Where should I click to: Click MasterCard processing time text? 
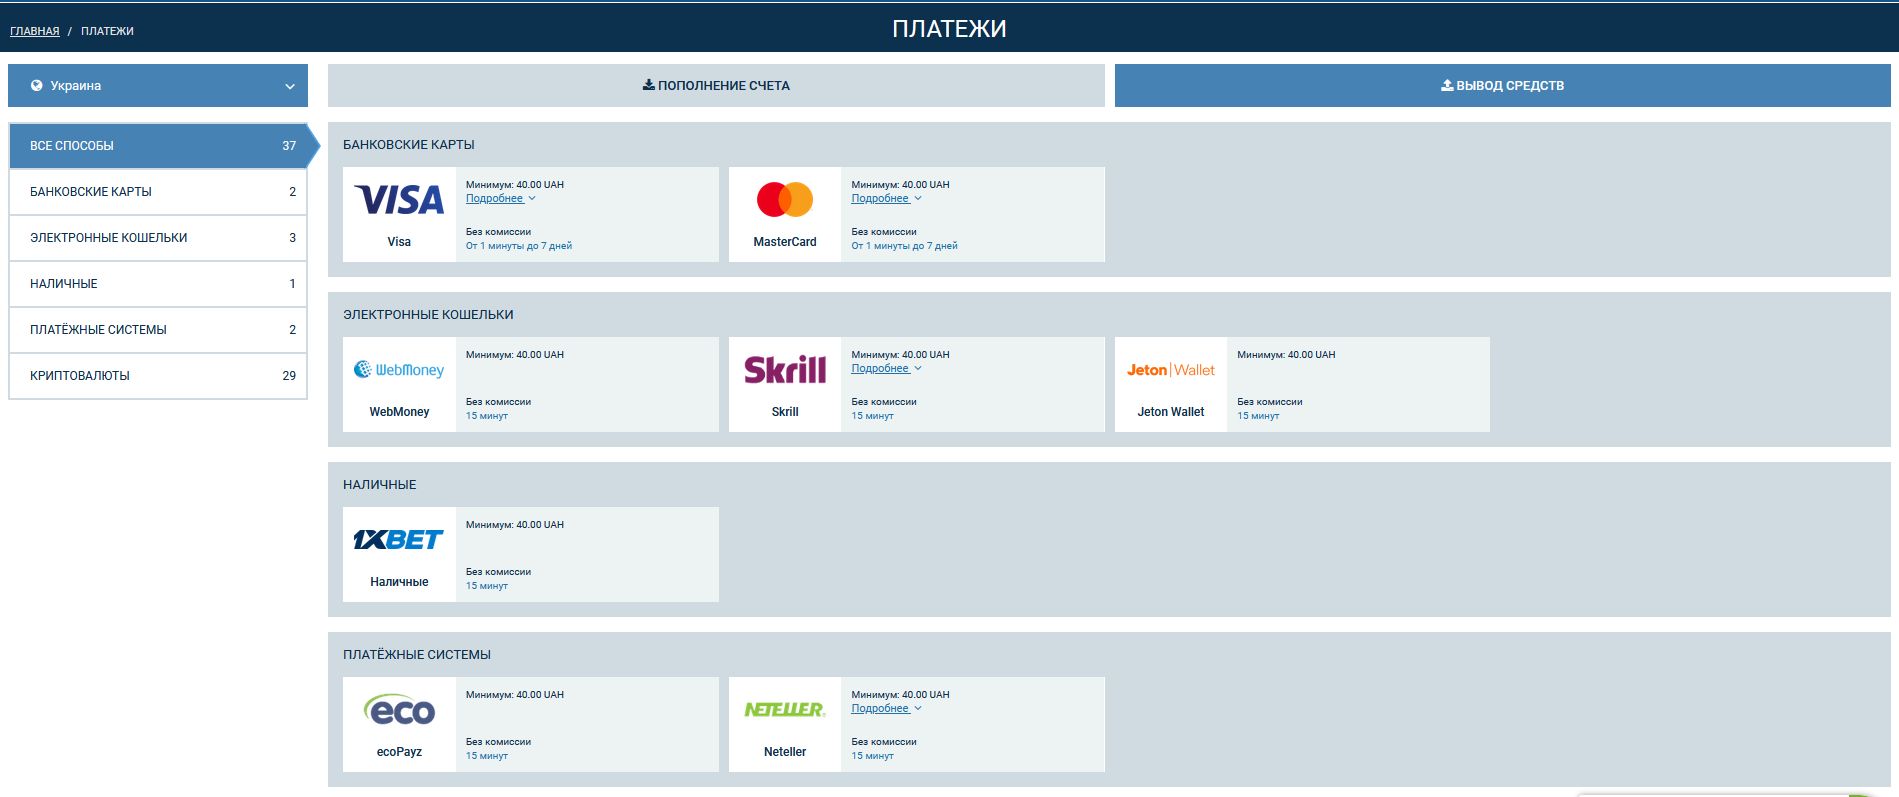point(905,246)
